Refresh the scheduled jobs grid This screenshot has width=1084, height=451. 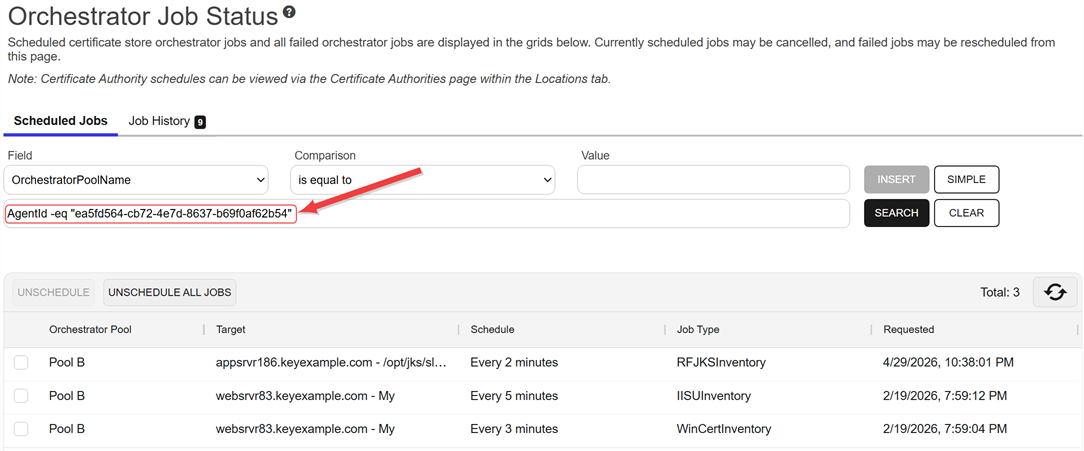coord(1054,292)
